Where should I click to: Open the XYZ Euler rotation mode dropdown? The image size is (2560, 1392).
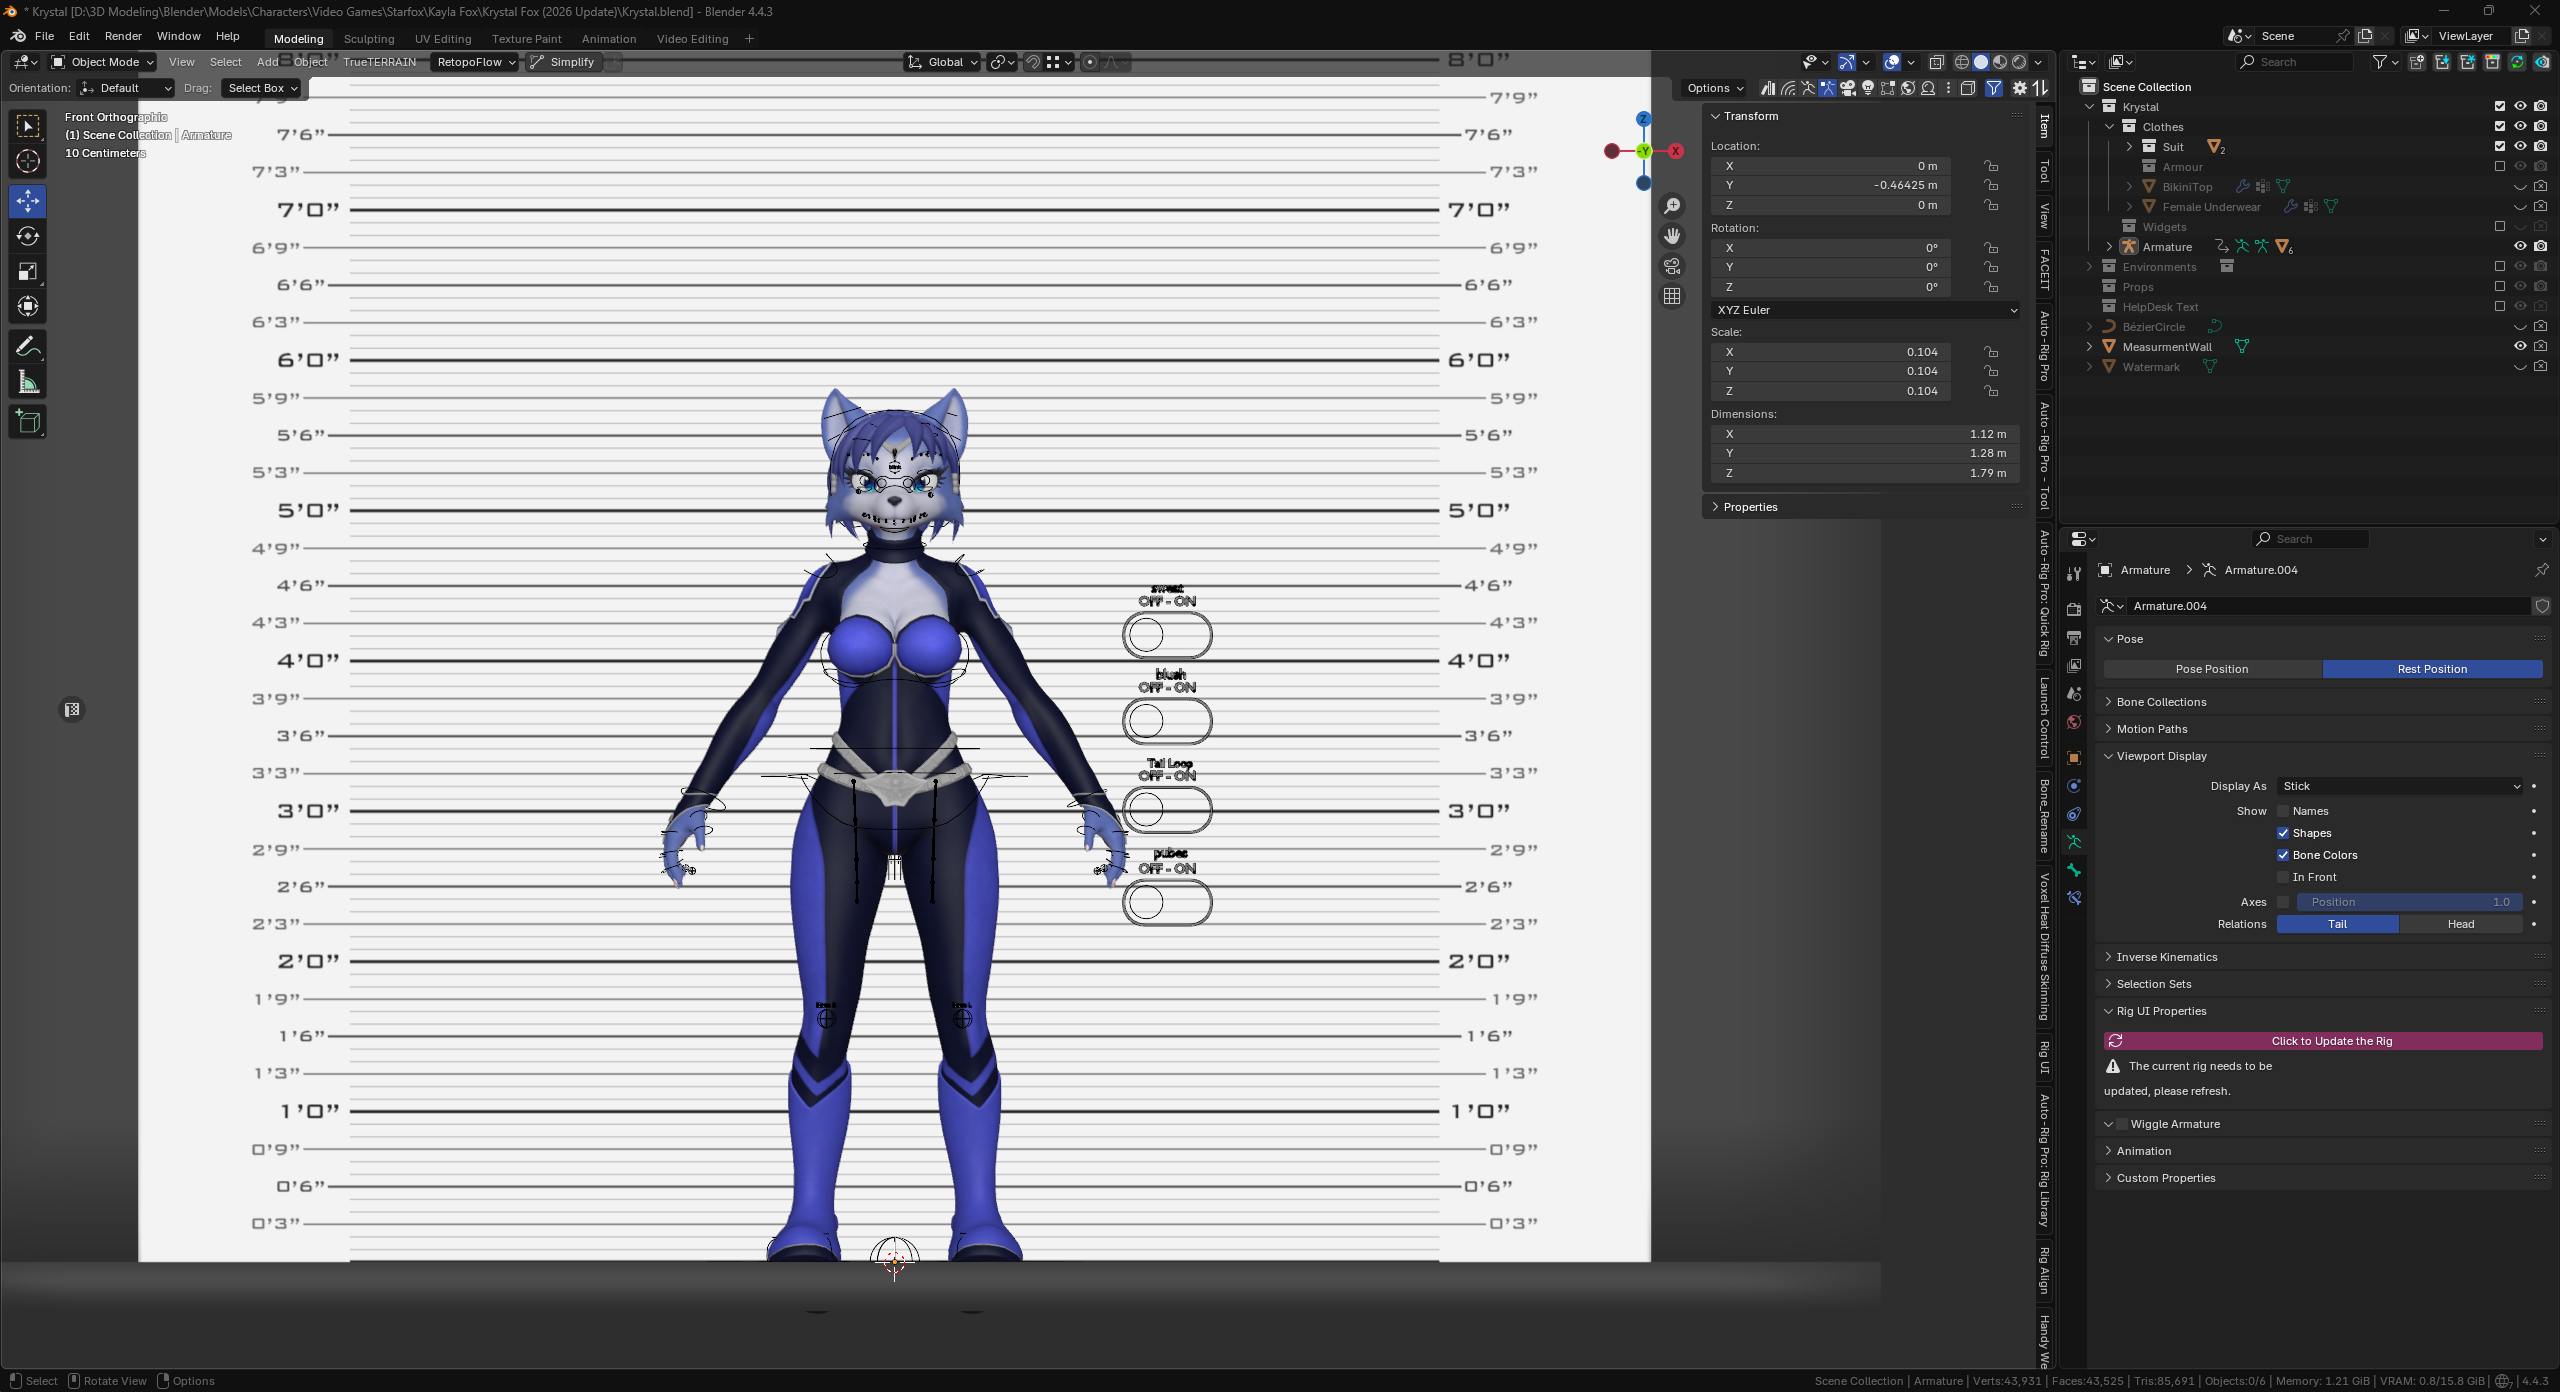1866,310
